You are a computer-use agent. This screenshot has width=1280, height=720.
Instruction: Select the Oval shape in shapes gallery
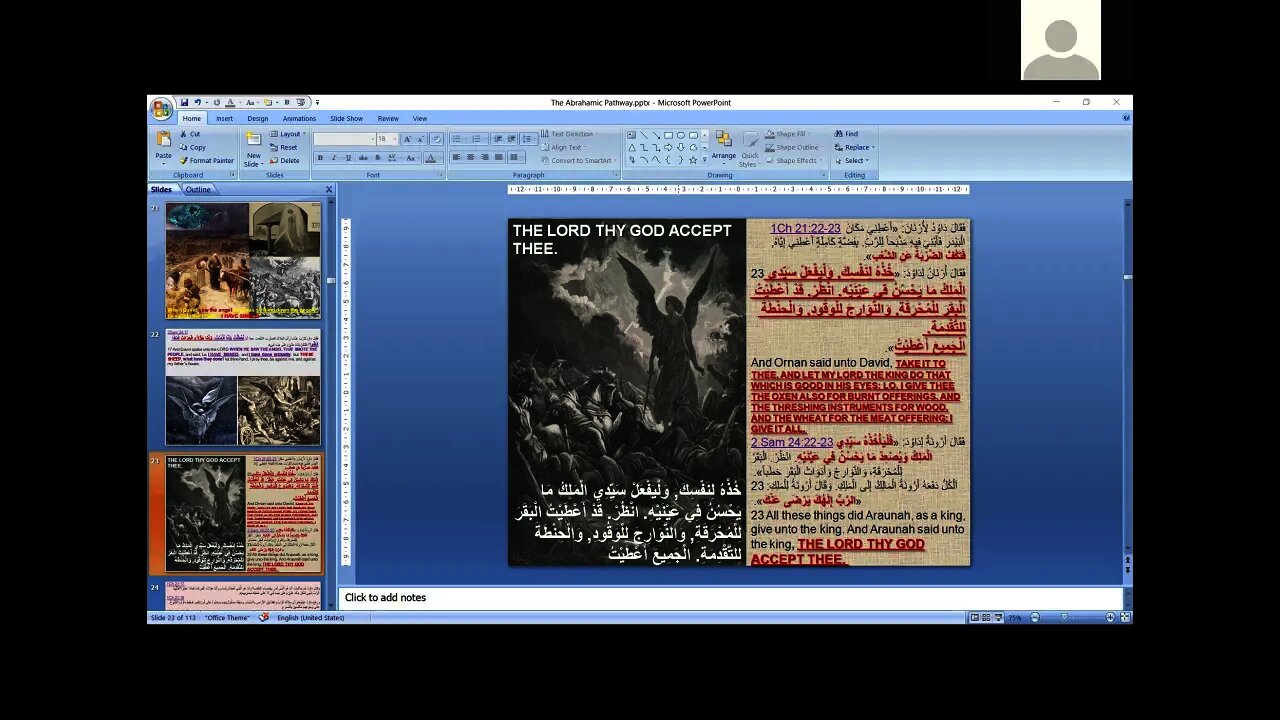click(x=681, y=135)
